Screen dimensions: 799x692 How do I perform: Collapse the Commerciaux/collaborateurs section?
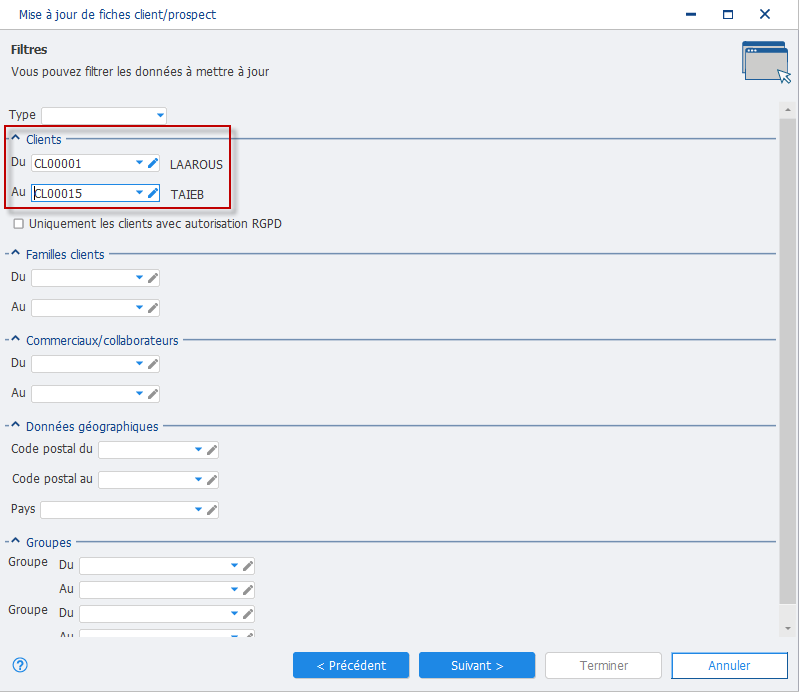coord(15,339)
